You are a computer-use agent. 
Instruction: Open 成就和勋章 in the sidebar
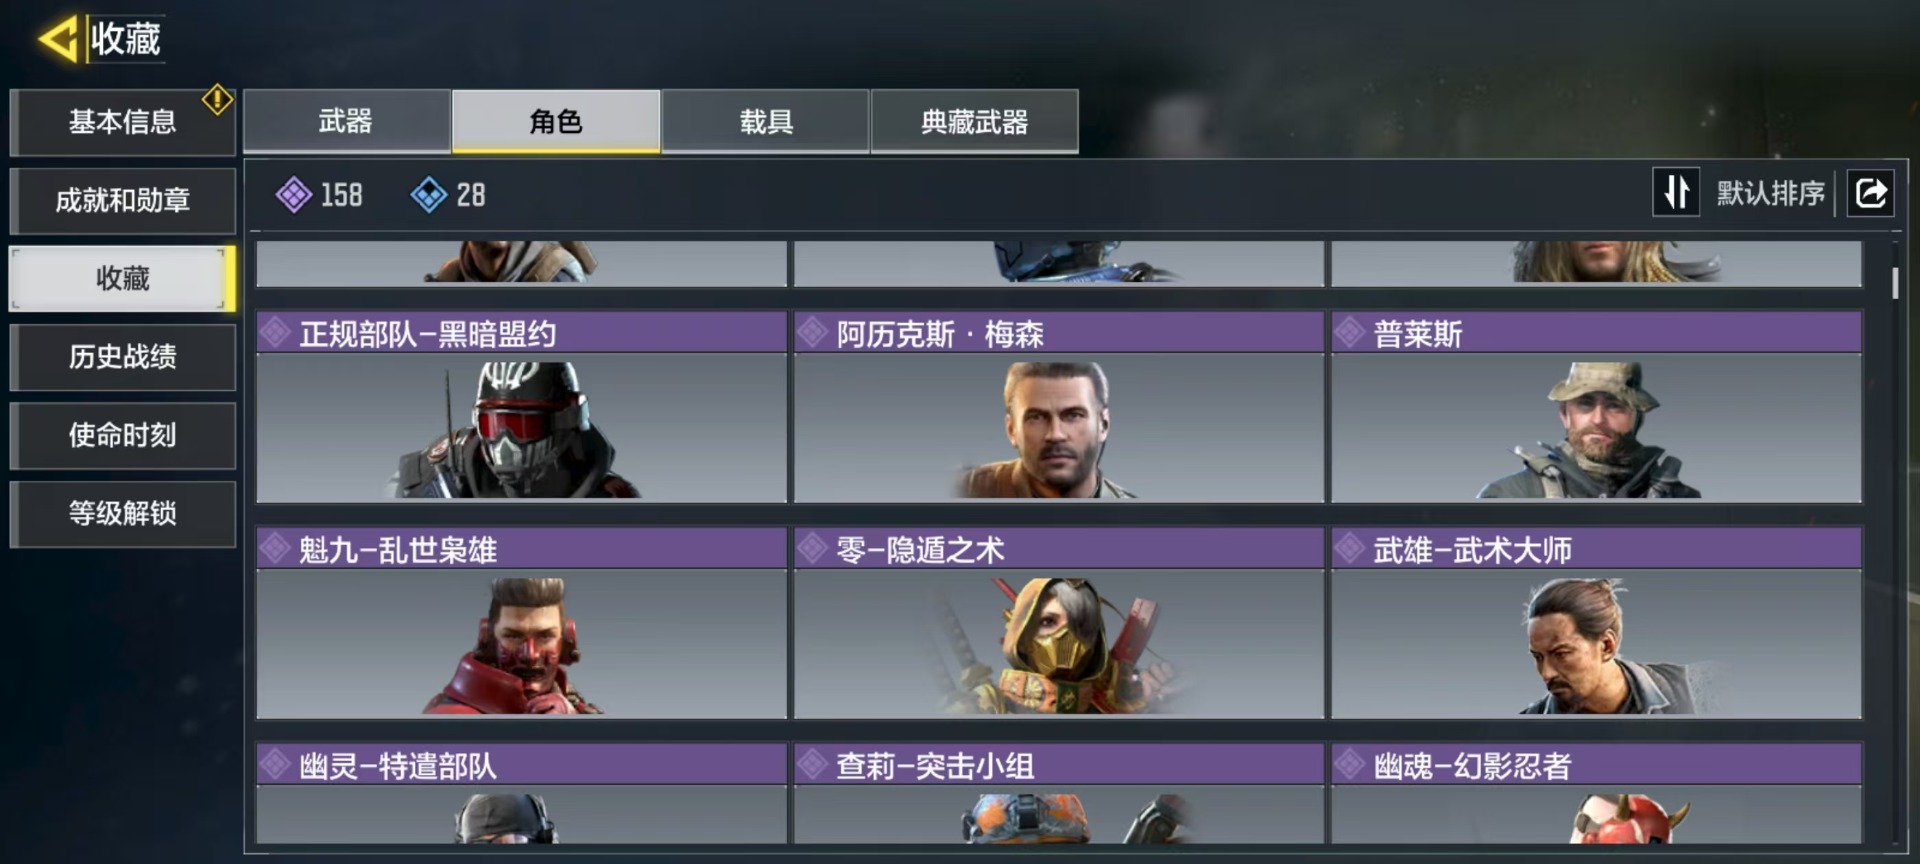123,200
